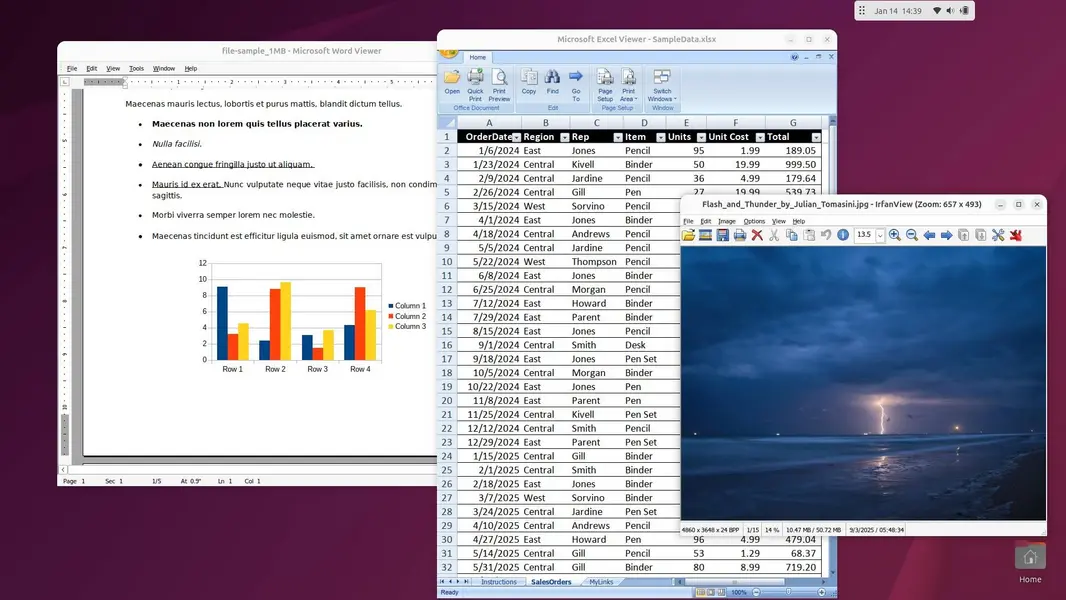Click the Home shortcut on the desktop
This screenshot has width=1066, height=600.
(1029, 560)
